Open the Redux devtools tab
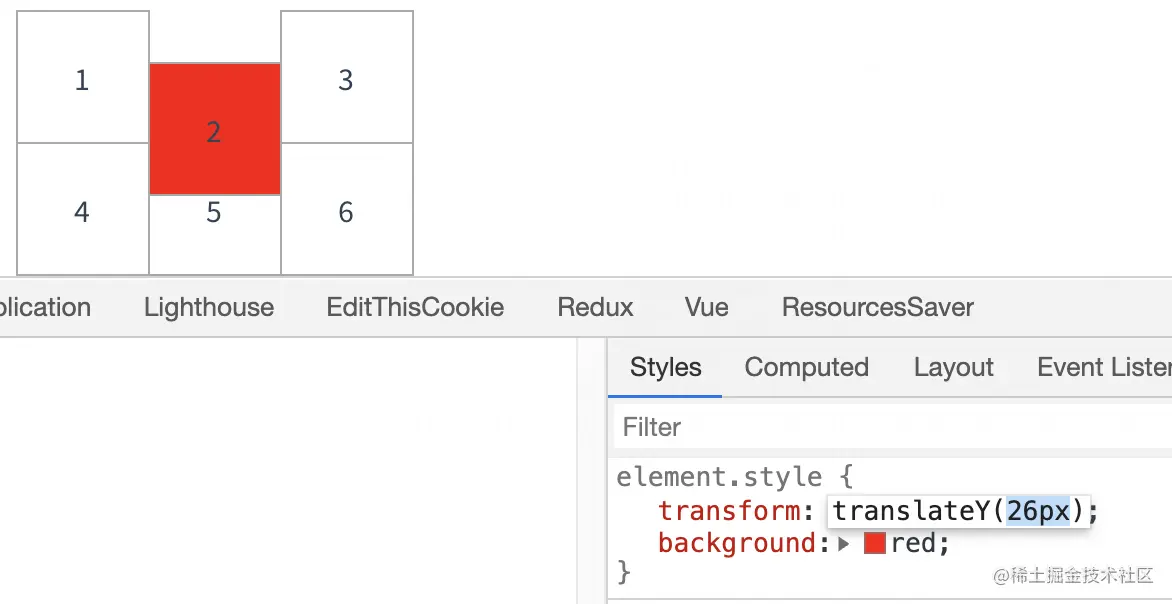1172x604 pixels. coord(595,307)
